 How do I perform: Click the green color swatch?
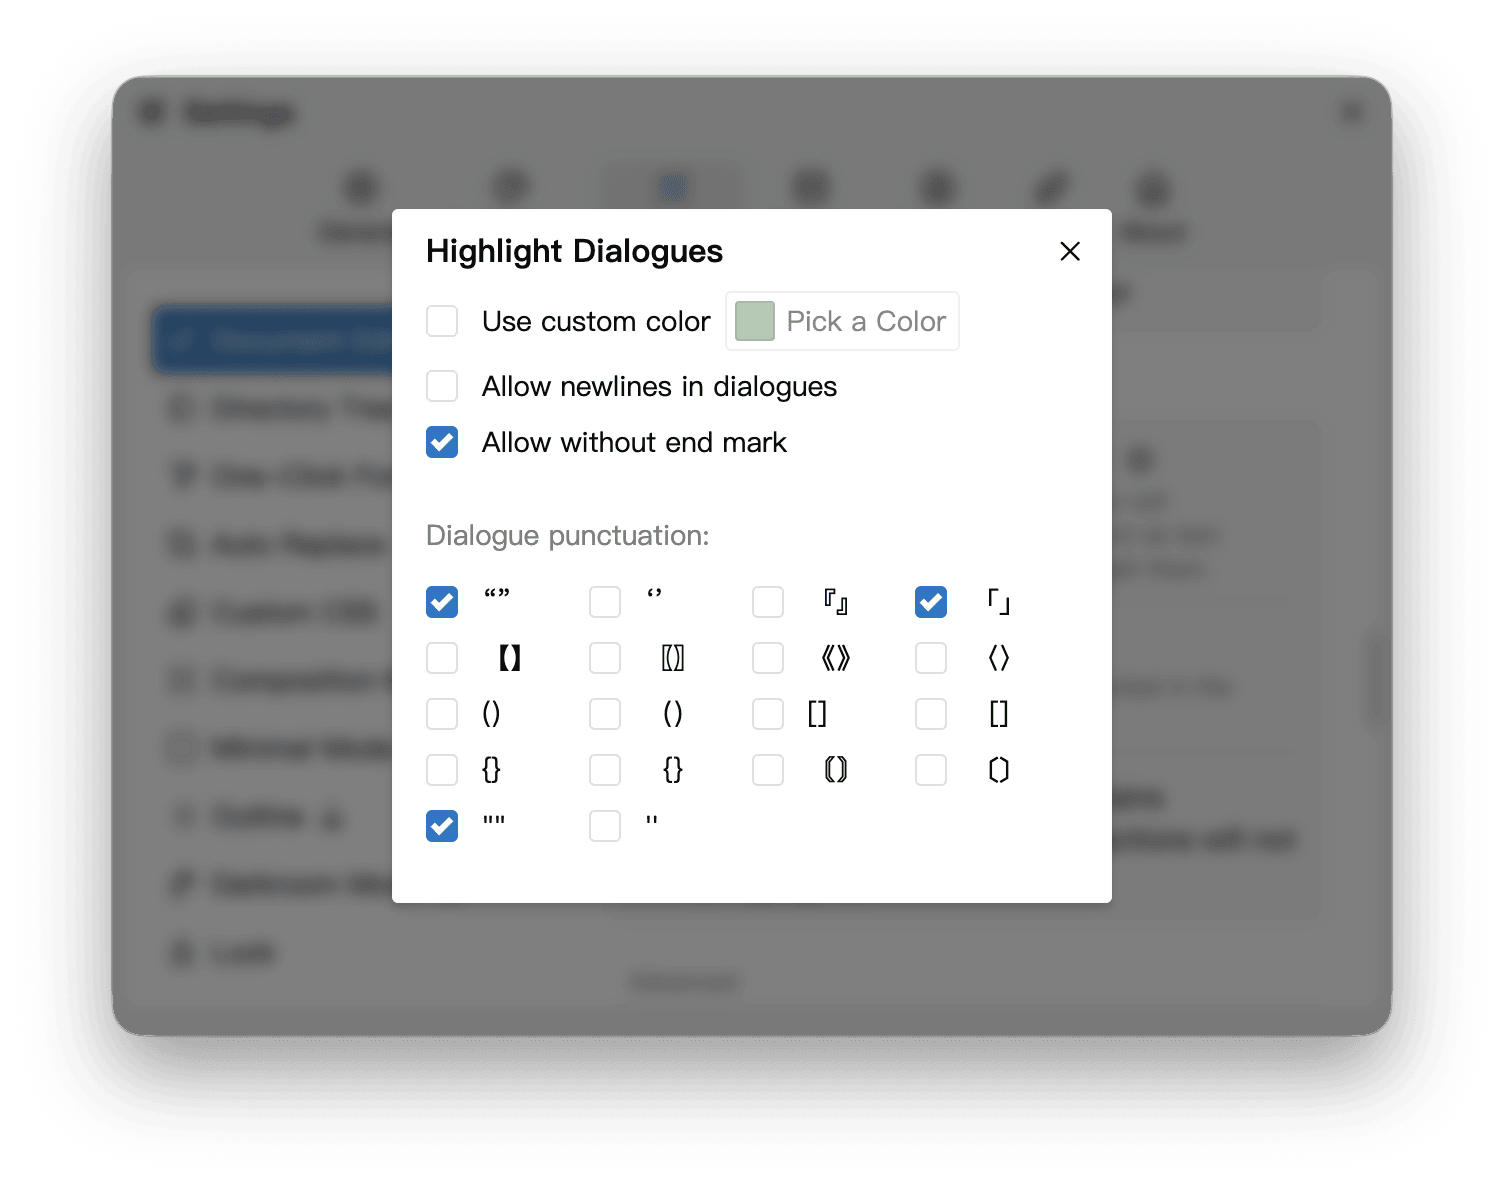[x=755, y=322]
